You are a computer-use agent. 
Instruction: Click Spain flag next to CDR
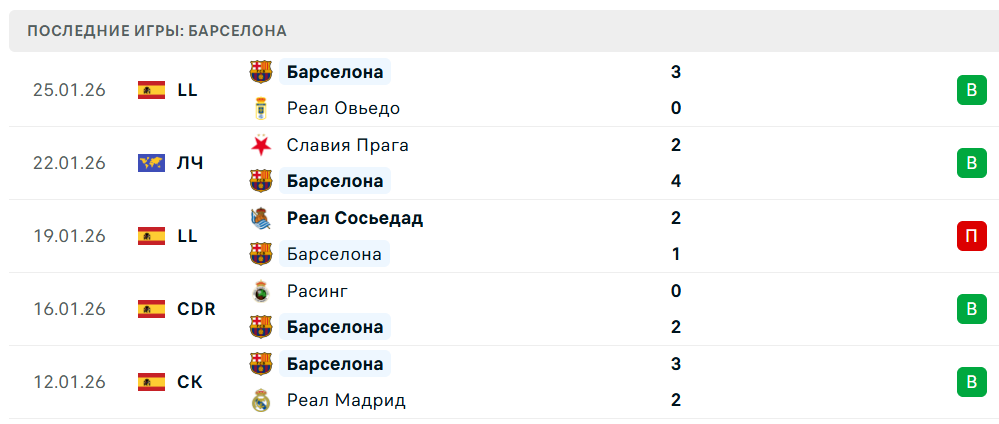coord(151,309)
